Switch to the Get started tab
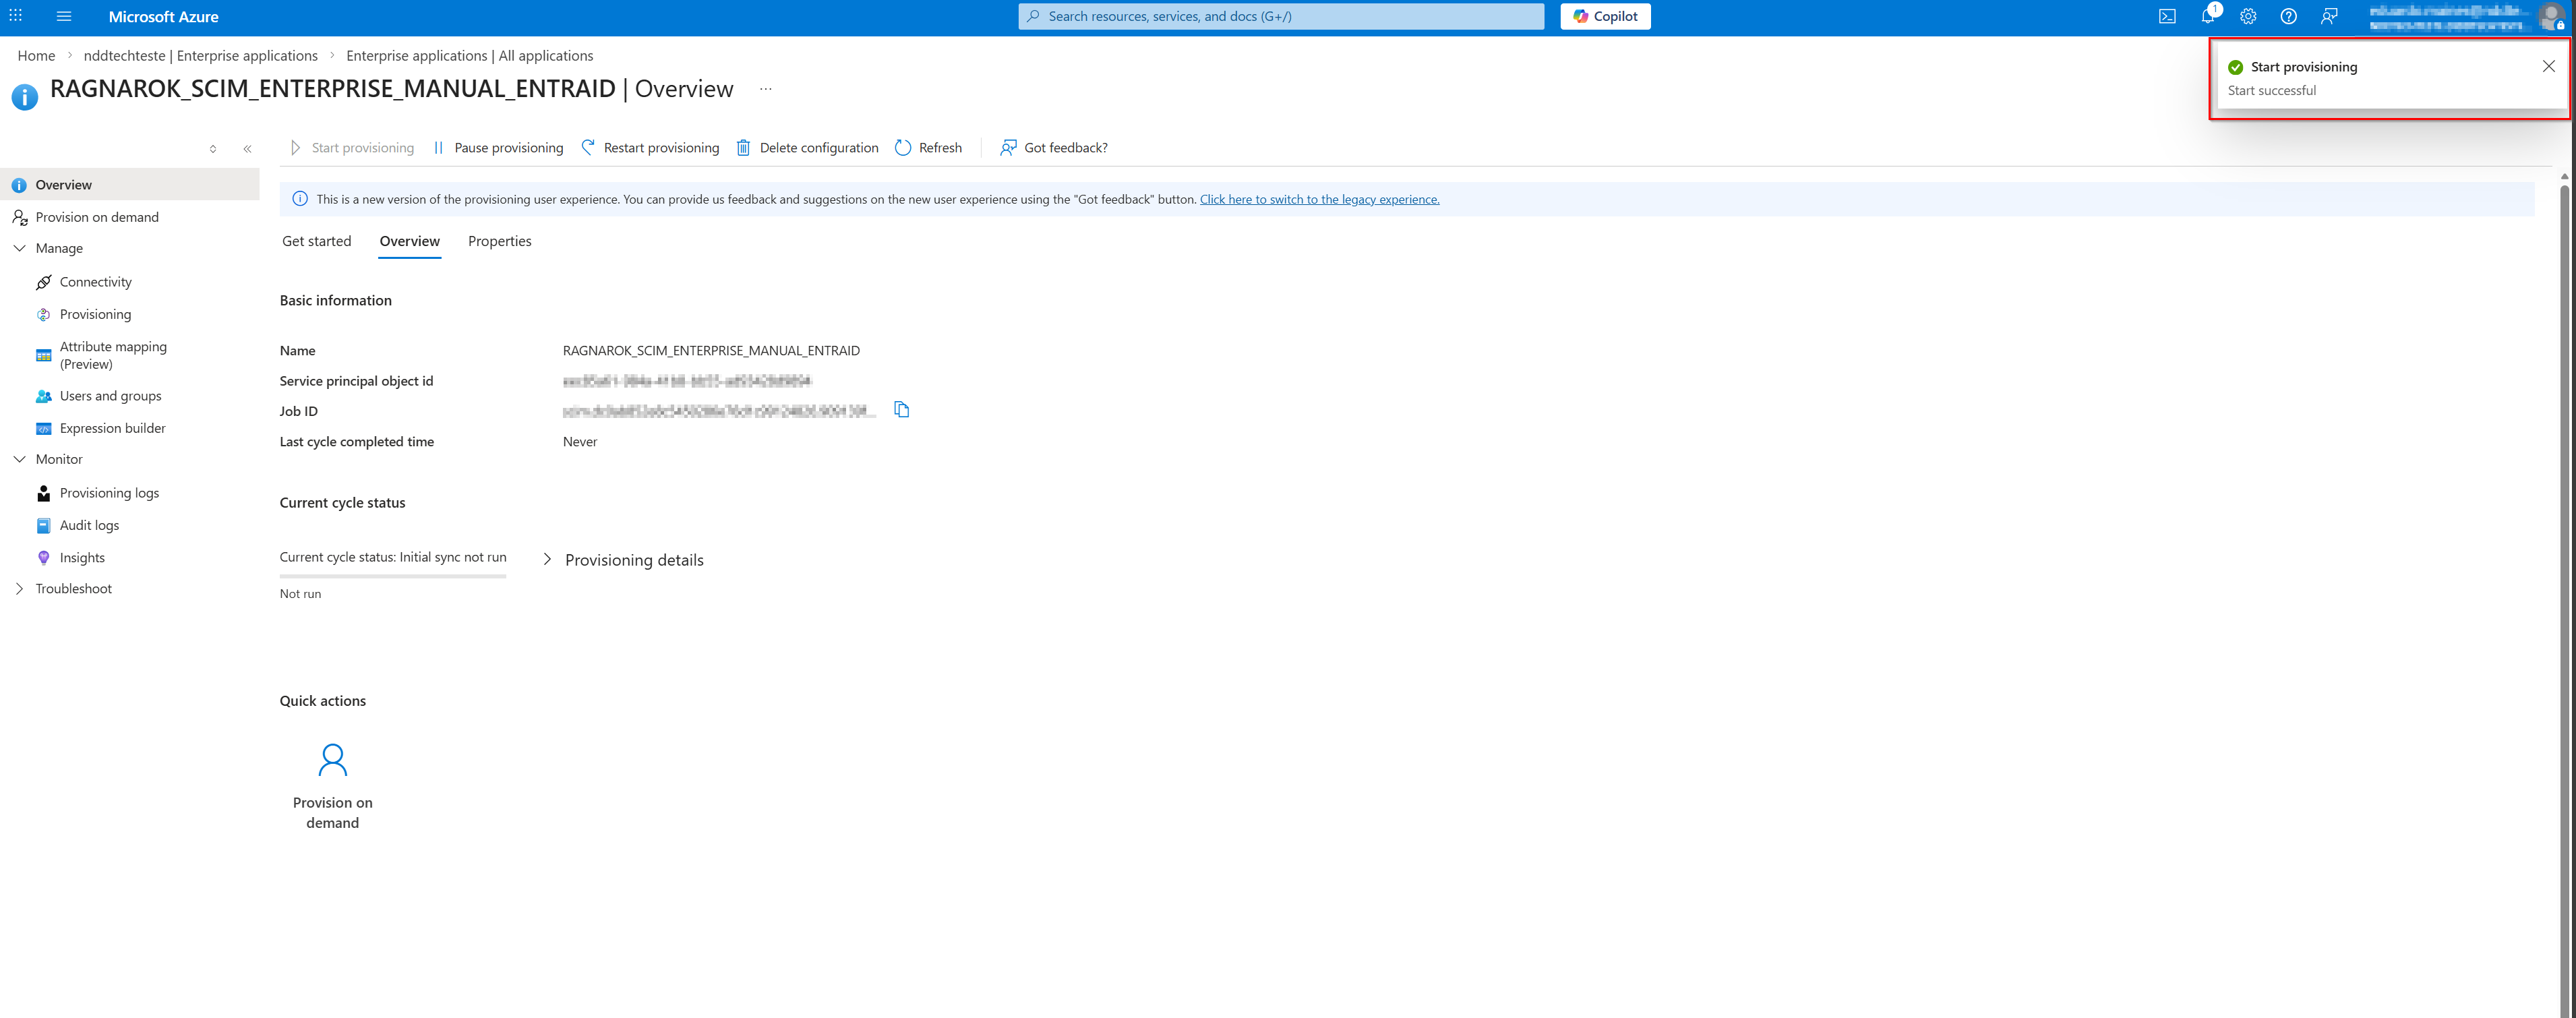The height and width of the screenshot is (1018, 2576). click(x=316, y=241)
